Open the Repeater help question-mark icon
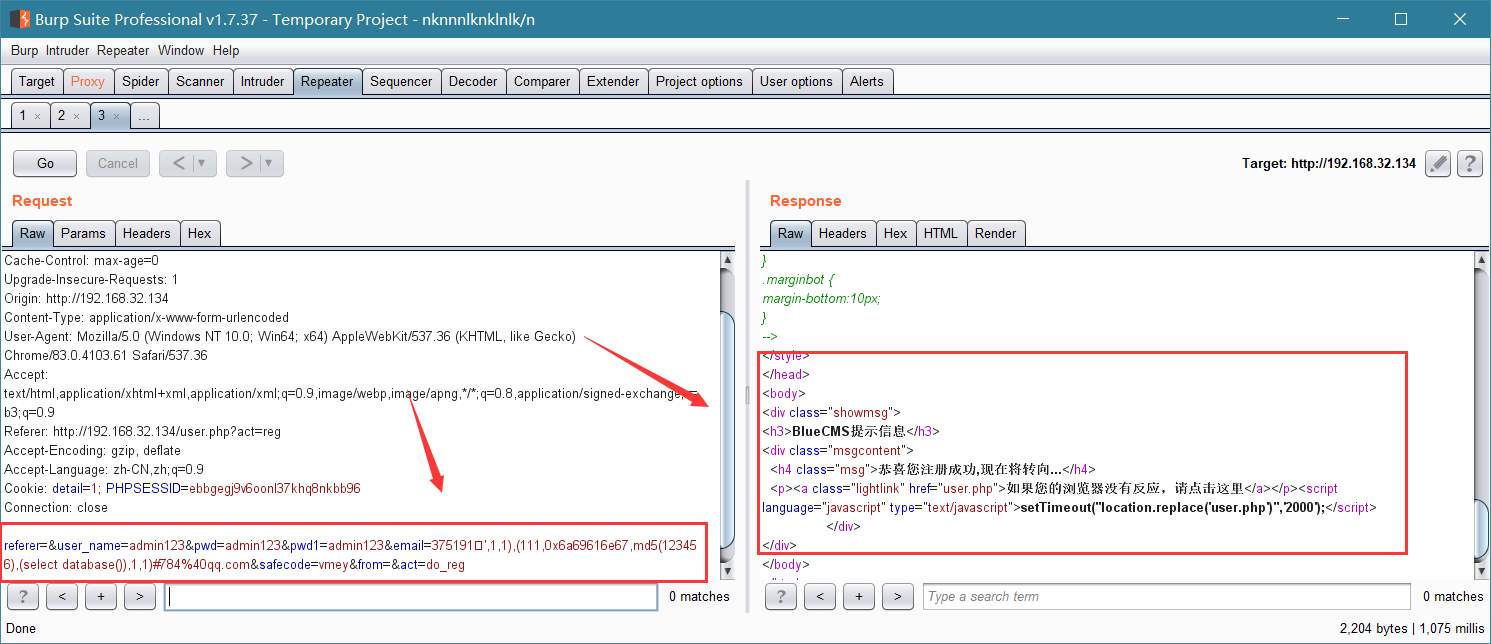This screenshot has width=1491, height=644. tap(1469, 163)
